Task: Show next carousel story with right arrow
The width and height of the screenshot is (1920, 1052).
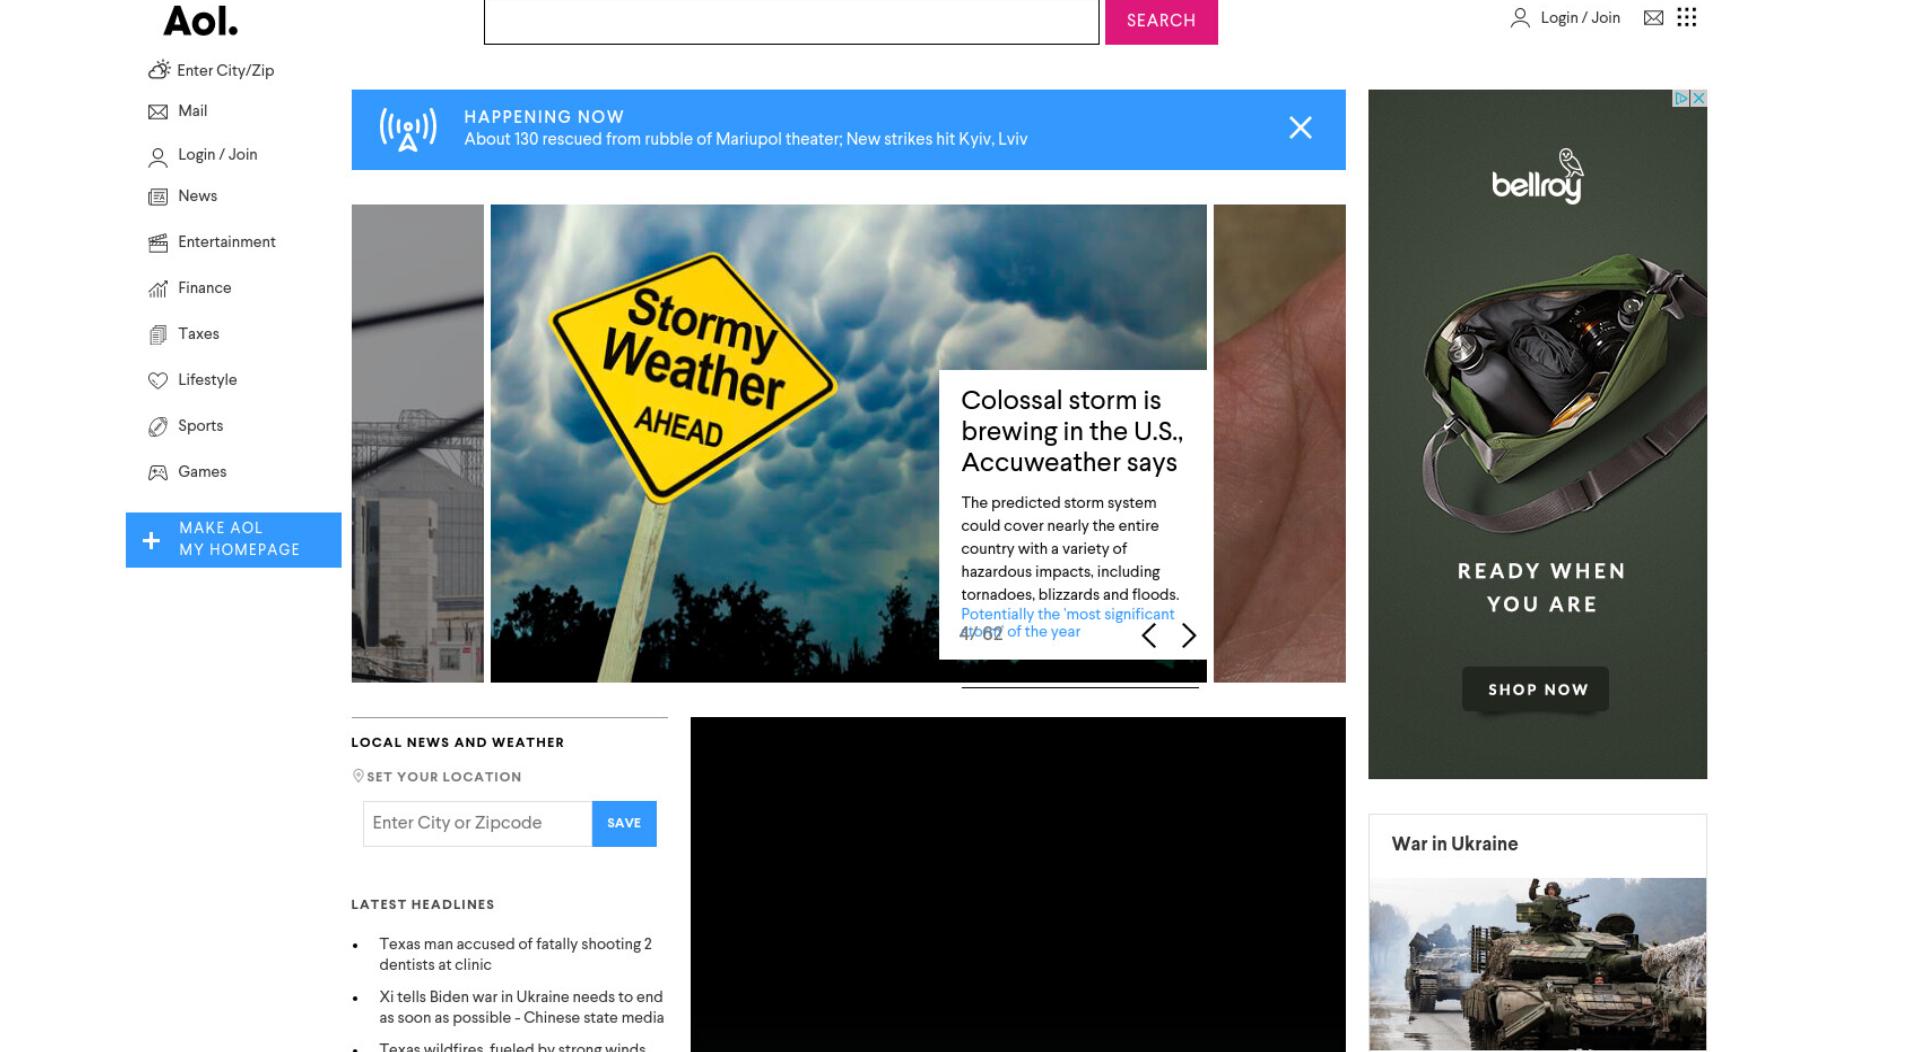Action: coord(1188,636)
